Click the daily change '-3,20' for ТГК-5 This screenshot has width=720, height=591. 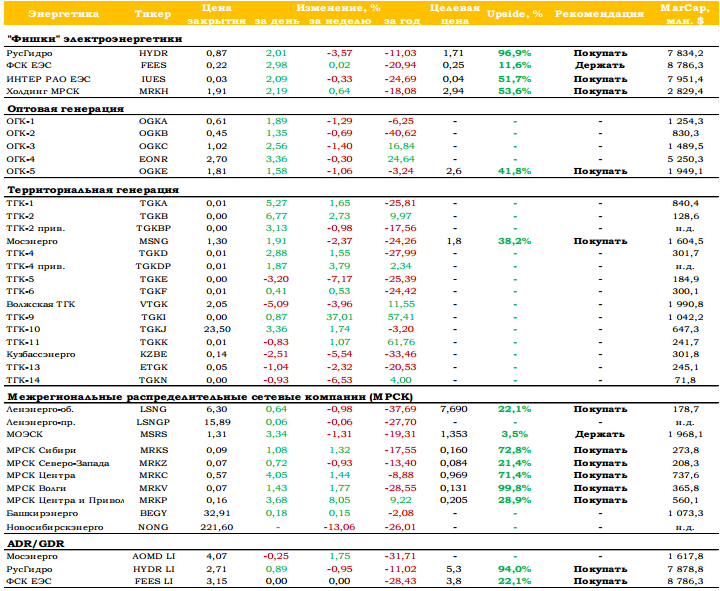click(276, 279)
